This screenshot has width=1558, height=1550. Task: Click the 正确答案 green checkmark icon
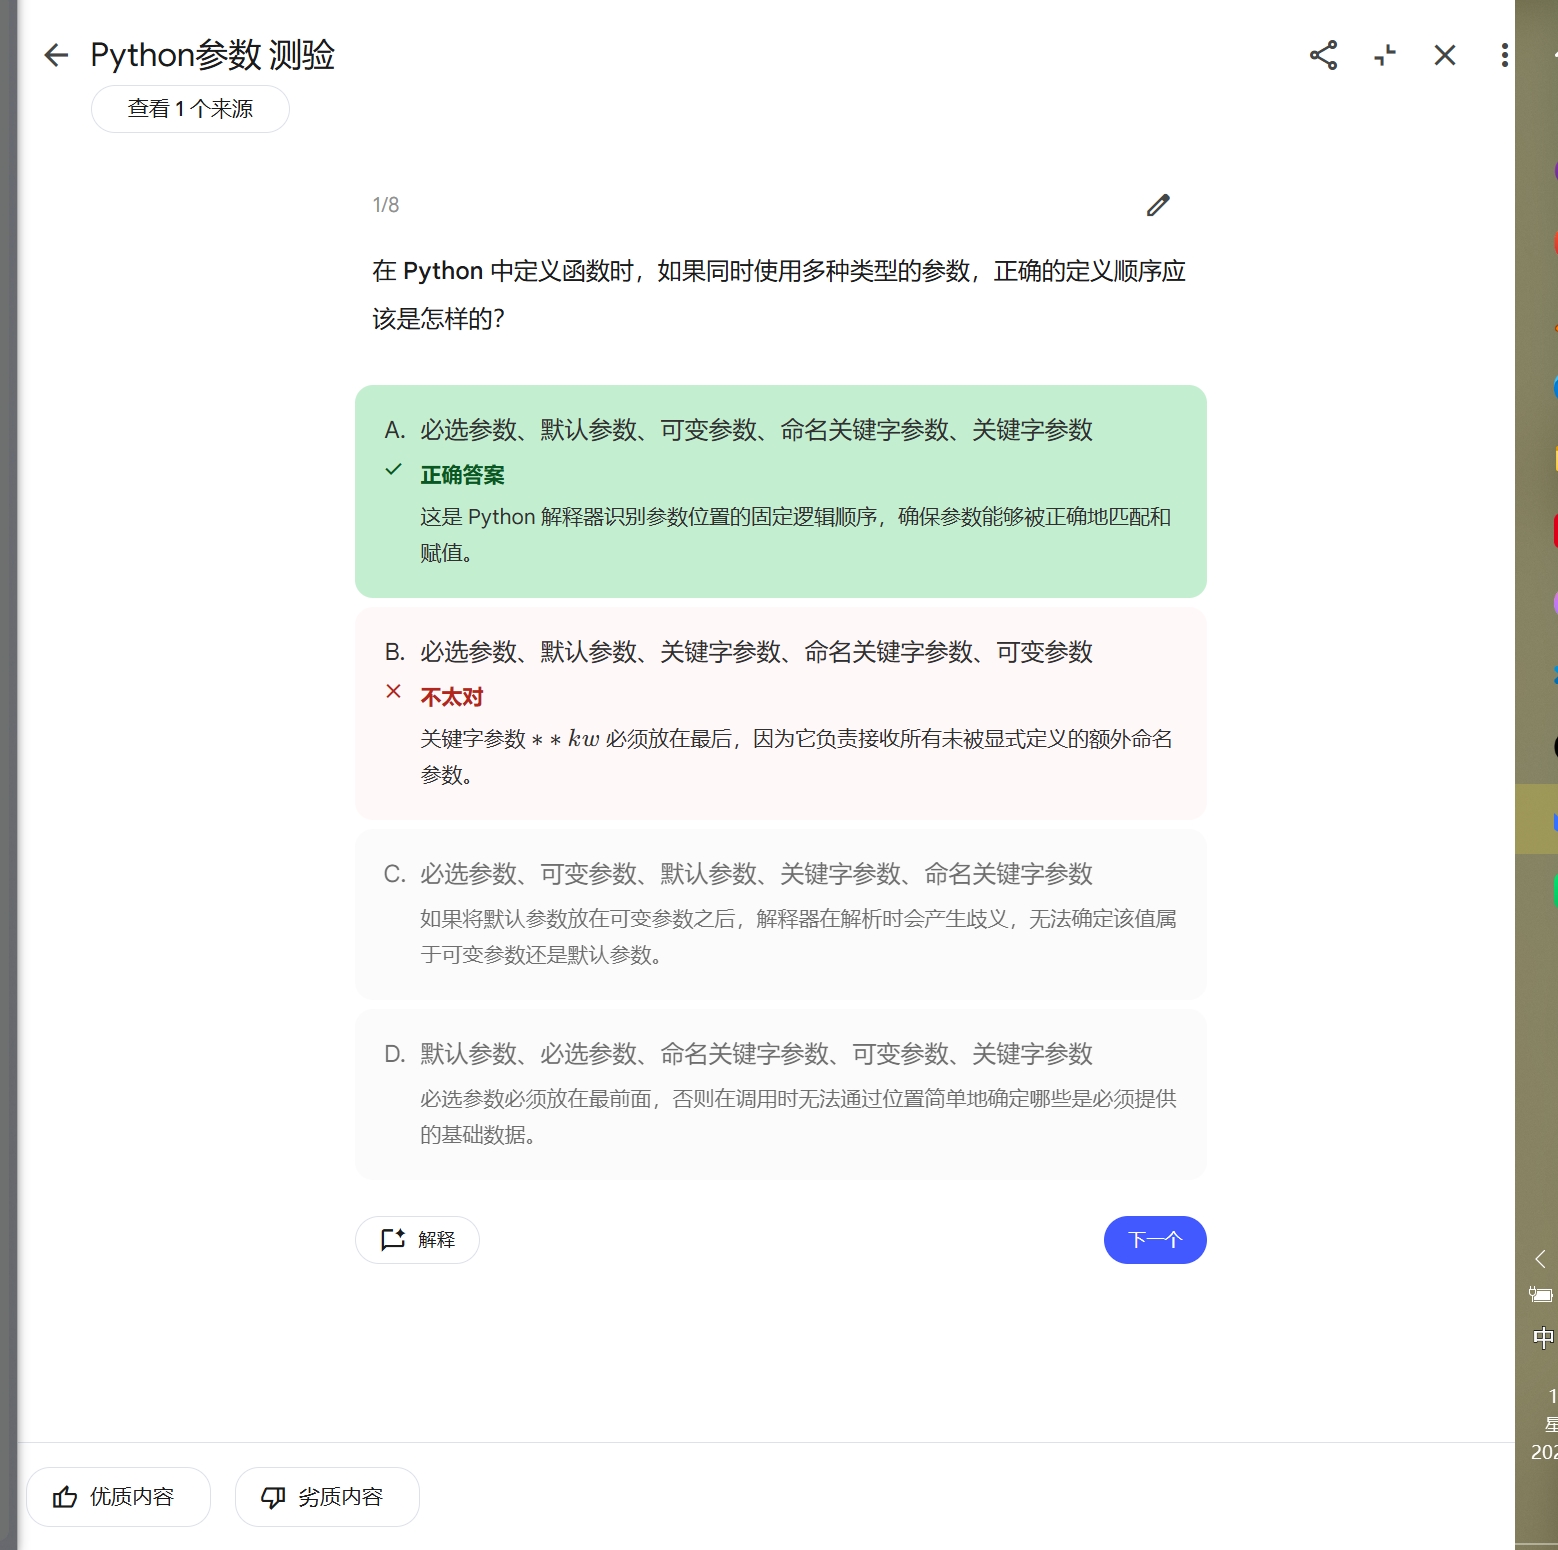[x=394, y=470]
